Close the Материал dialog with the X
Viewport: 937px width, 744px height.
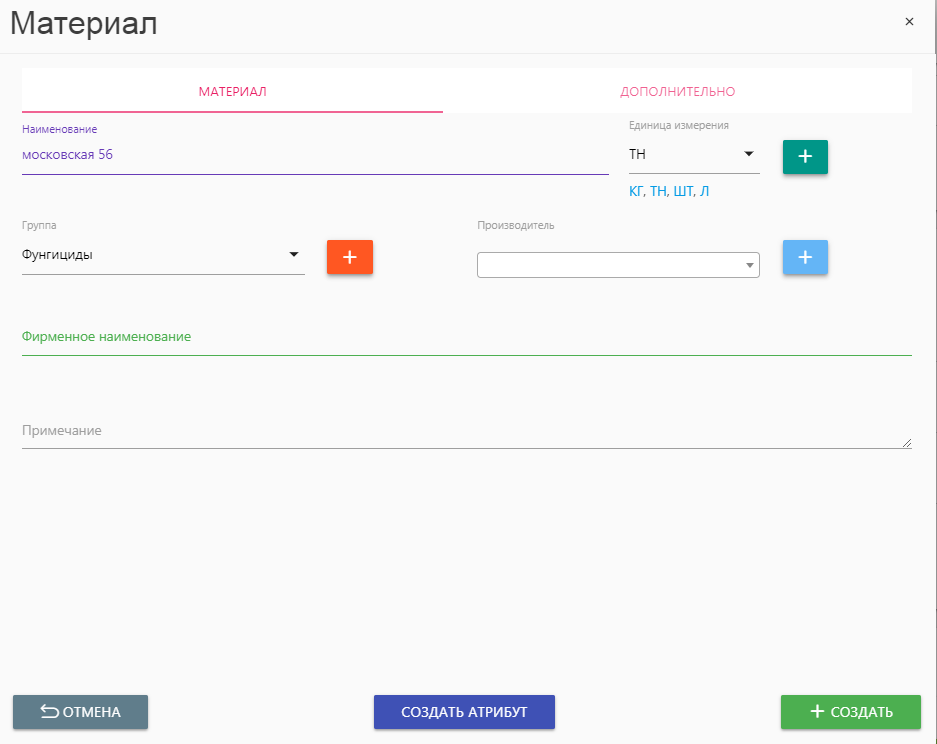tap(909, 22)
